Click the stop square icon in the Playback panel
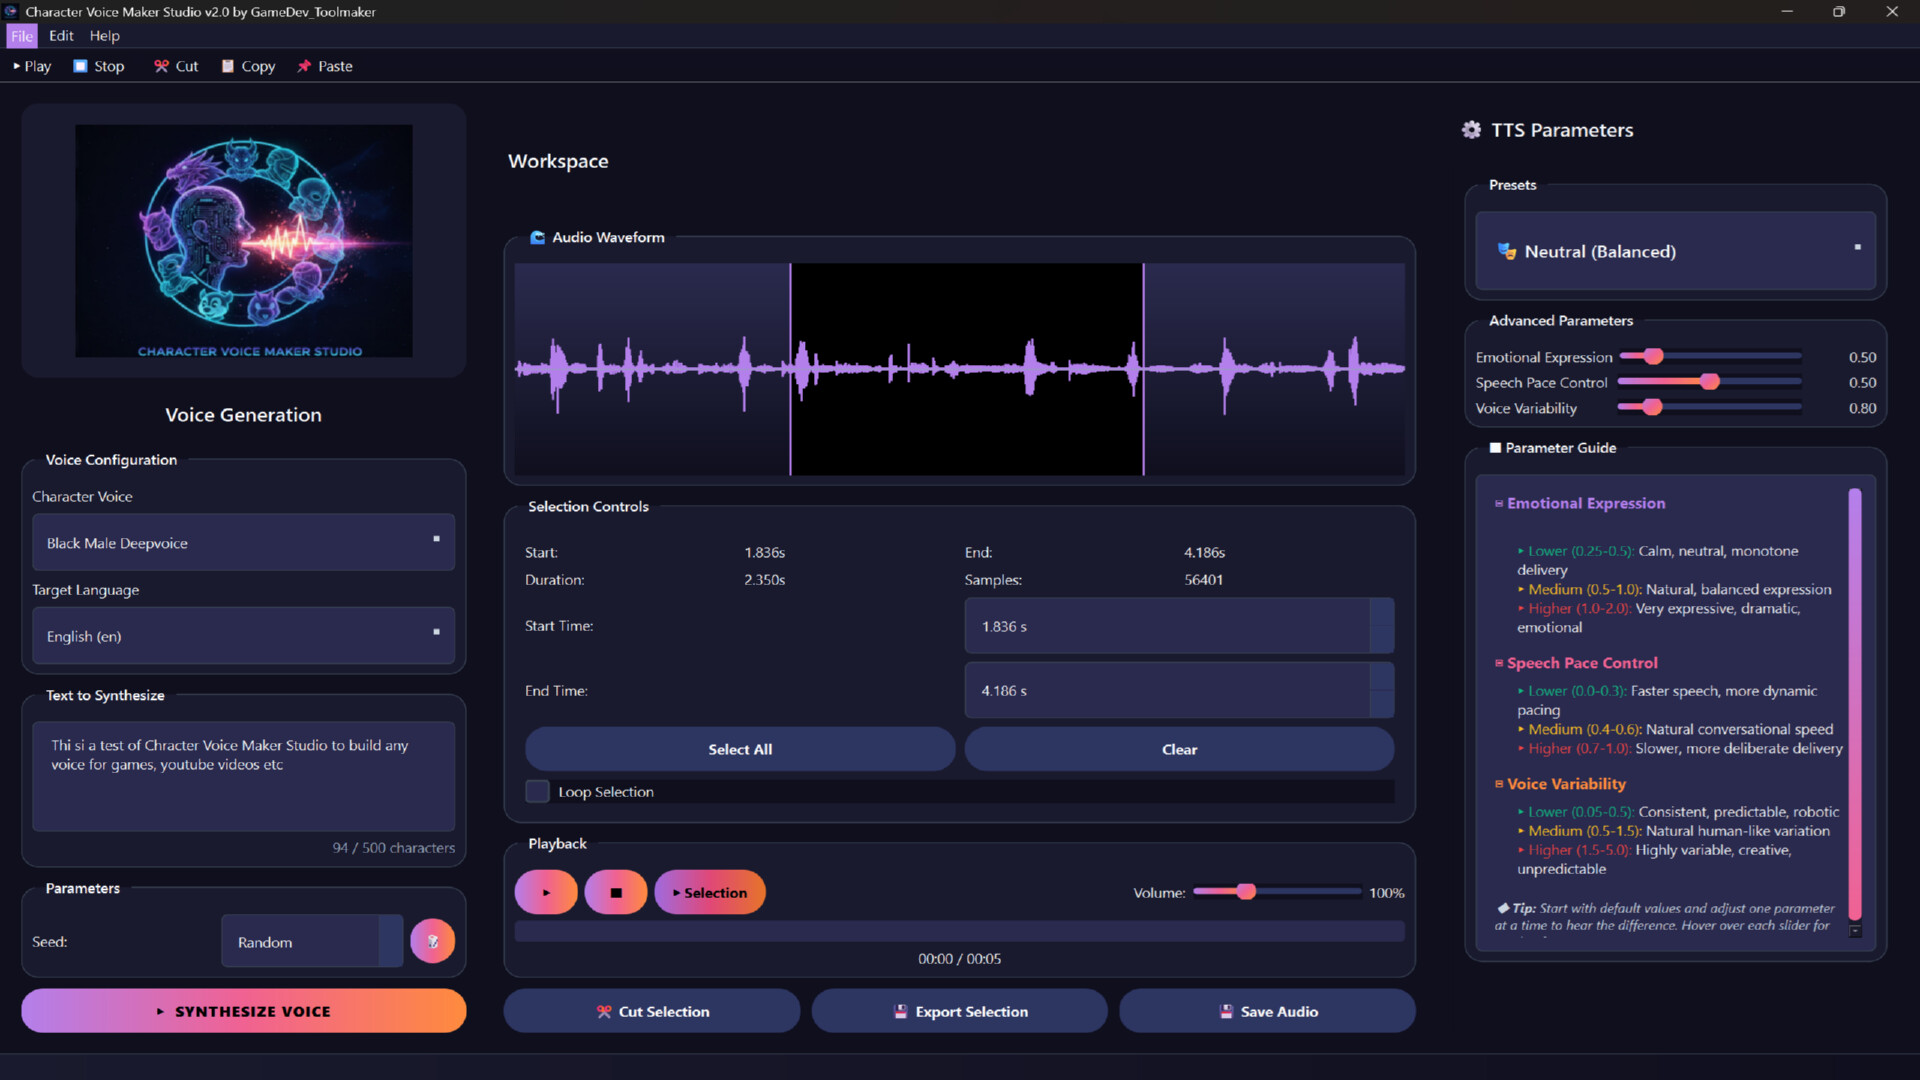The height and width of the screenshot is (1080, 1920). coord(615,892)
